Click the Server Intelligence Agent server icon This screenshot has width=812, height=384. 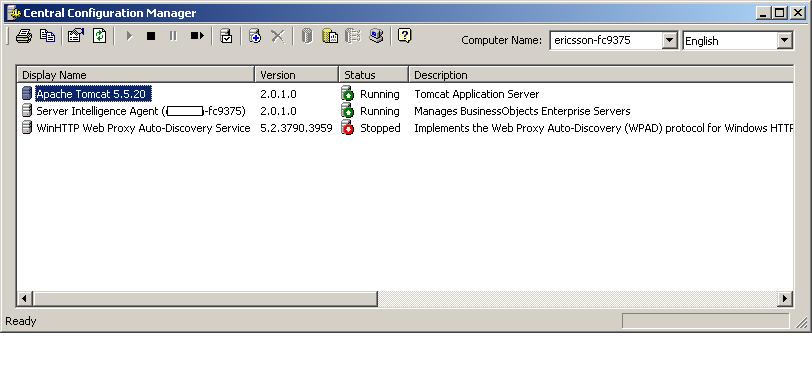click(27, 110)
